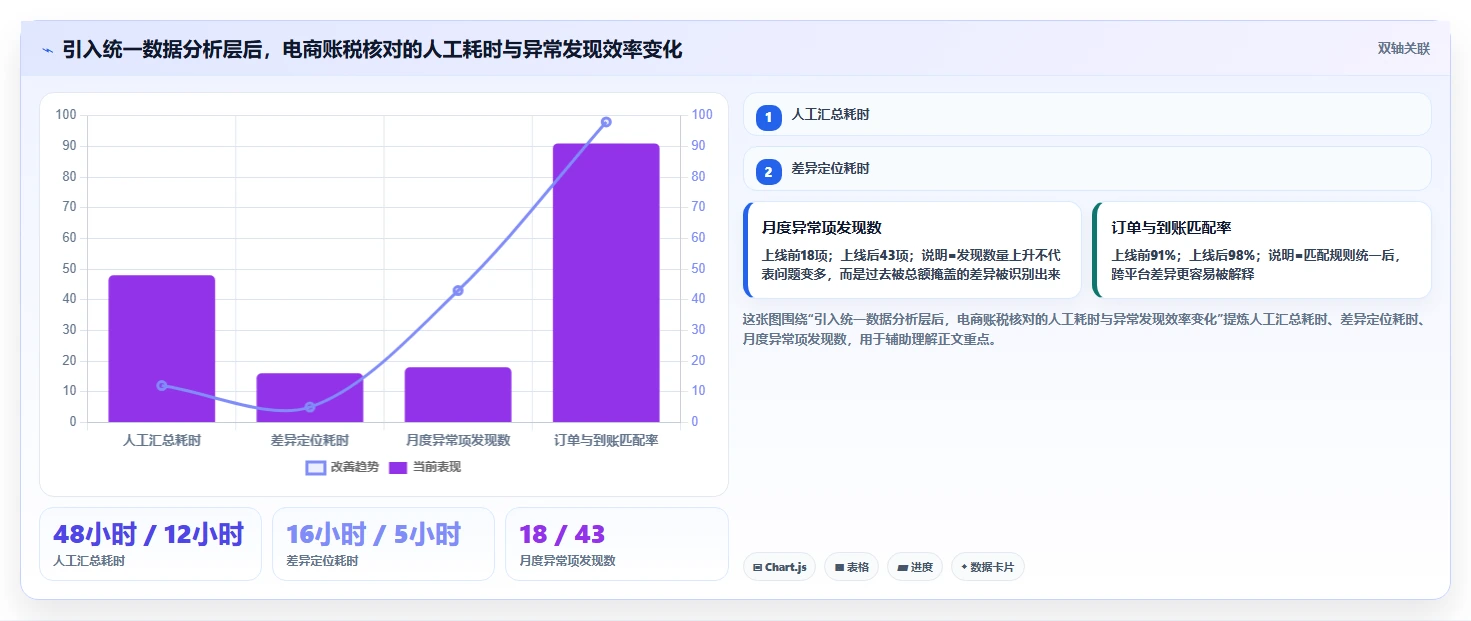
Task: Click the 人工汇总耗时 purple bar
Action: pyautogui.click(x=162, y=348)
